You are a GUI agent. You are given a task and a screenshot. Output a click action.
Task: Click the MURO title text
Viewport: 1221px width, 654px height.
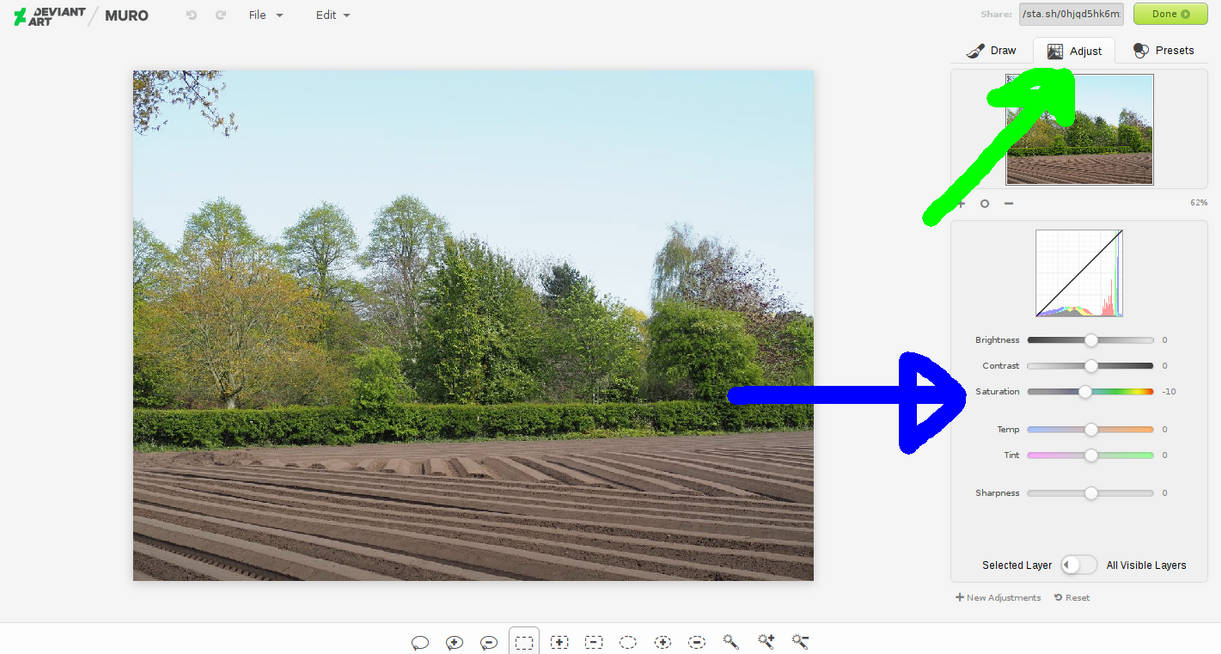tap(127, 15)
